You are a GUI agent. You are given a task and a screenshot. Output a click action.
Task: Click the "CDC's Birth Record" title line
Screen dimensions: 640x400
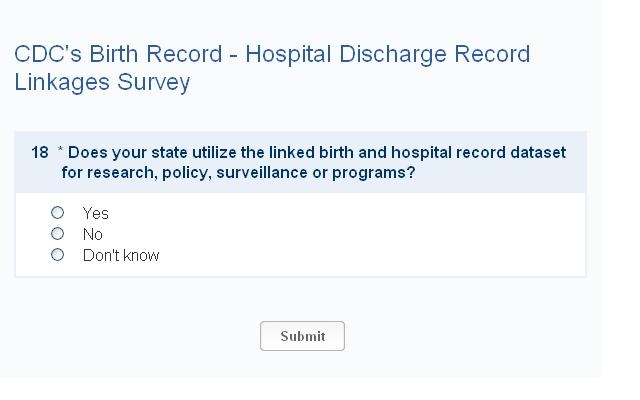[x=272, y=54]
